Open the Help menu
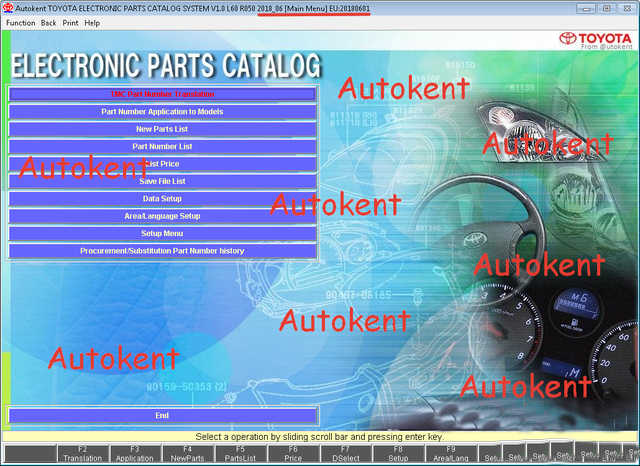 (x=92, y=23)
